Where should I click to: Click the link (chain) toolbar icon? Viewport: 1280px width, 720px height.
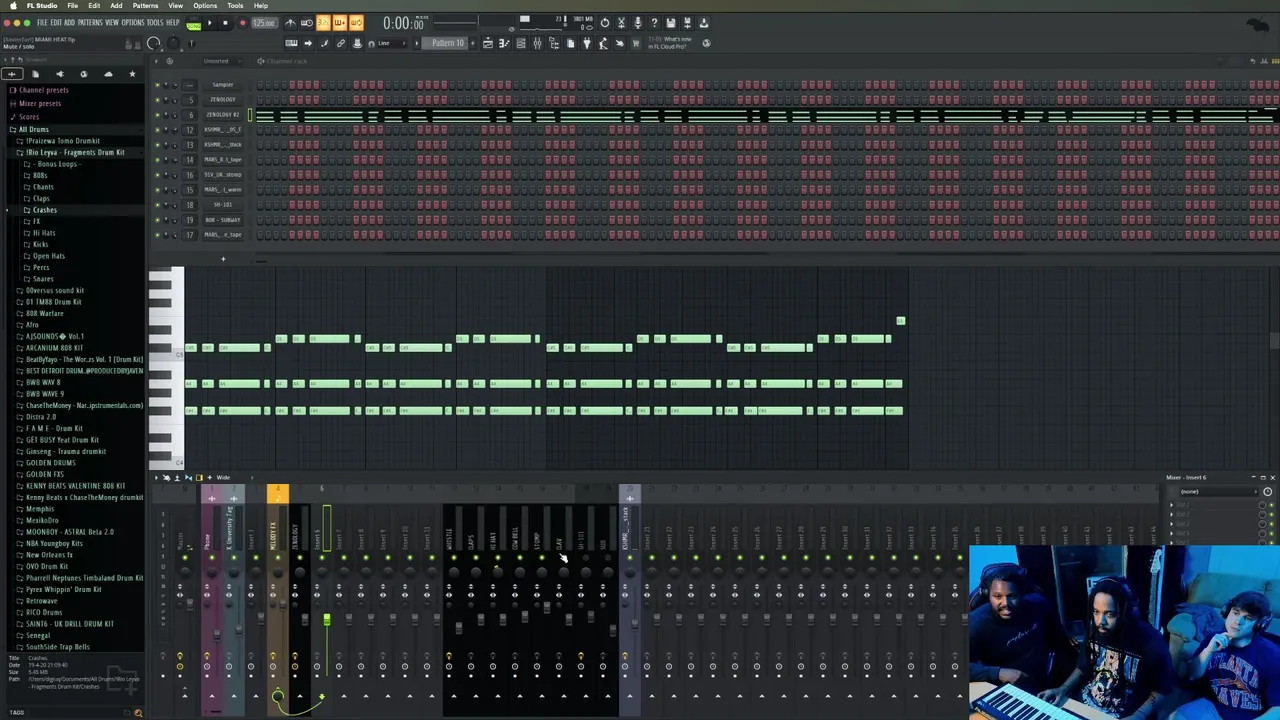tap(341, 43)
